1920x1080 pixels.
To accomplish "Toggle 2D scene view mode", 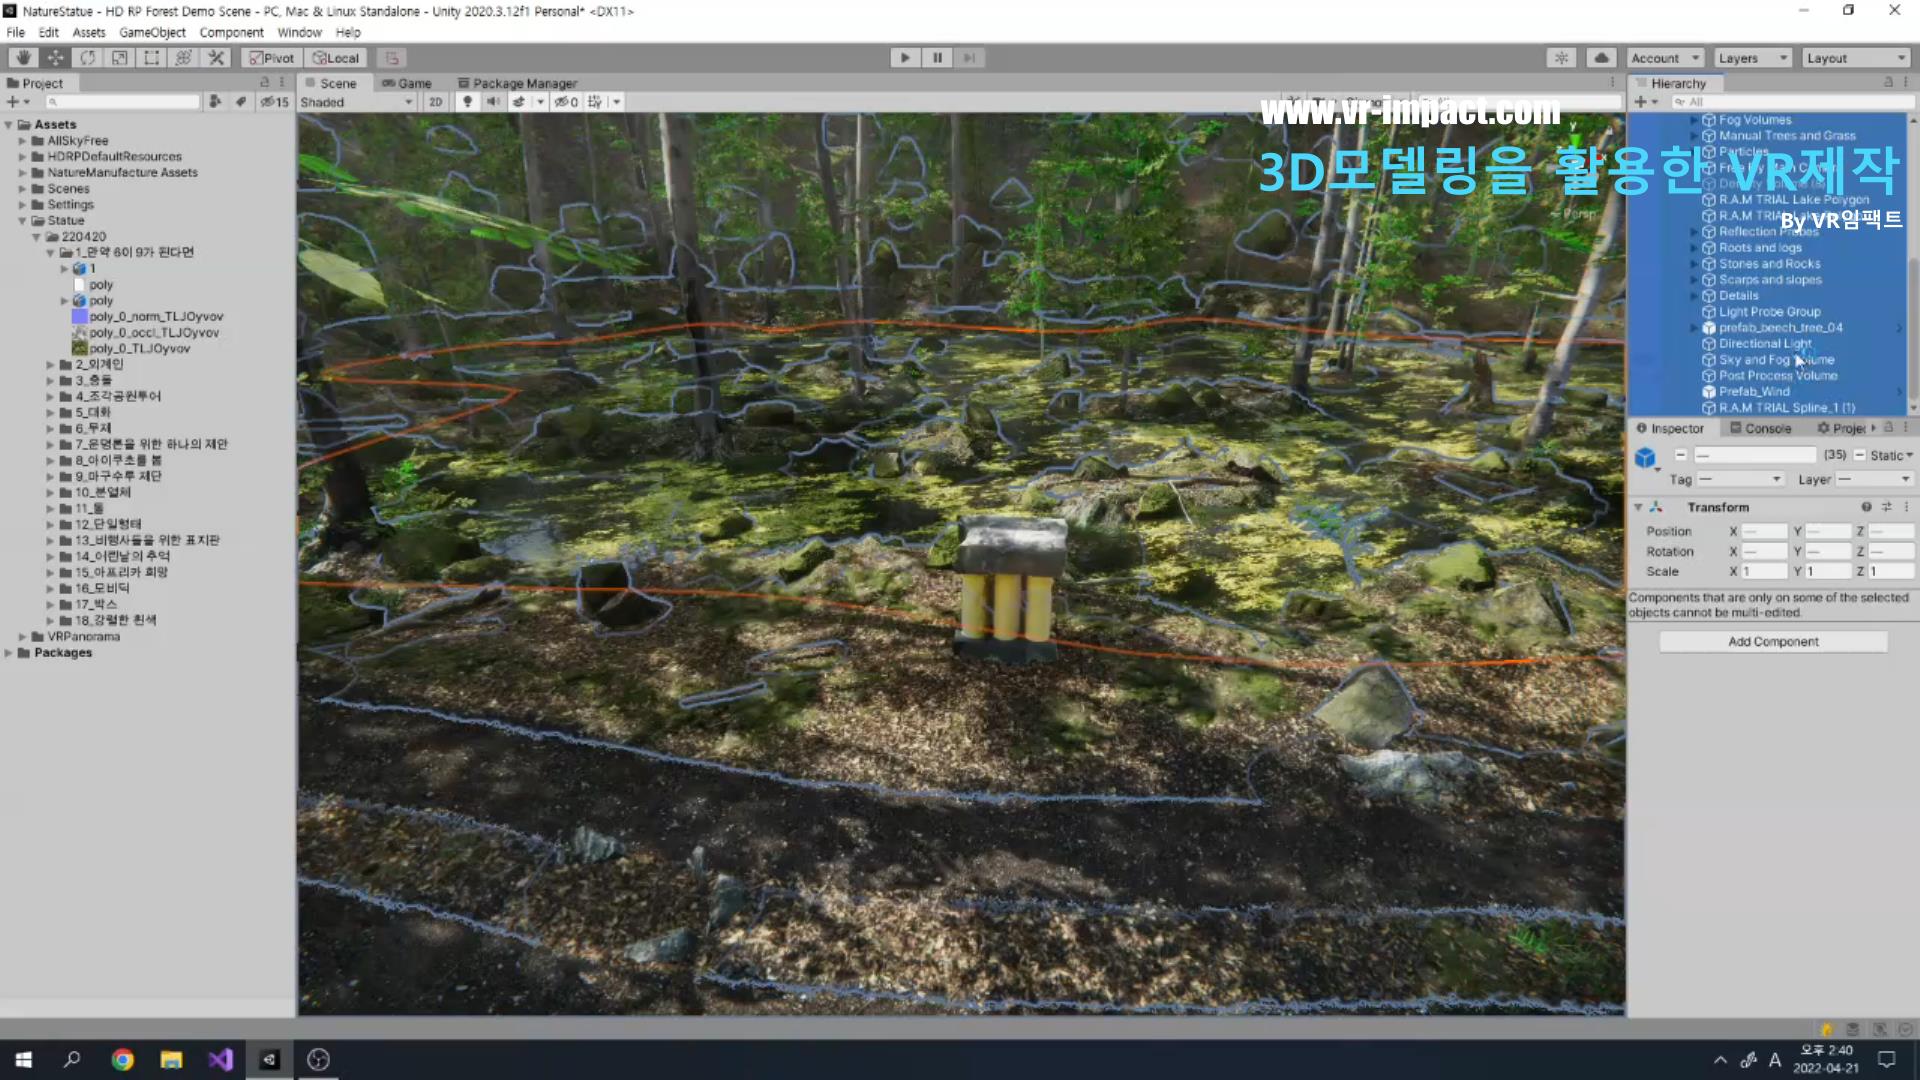I will tap(436, 102).
